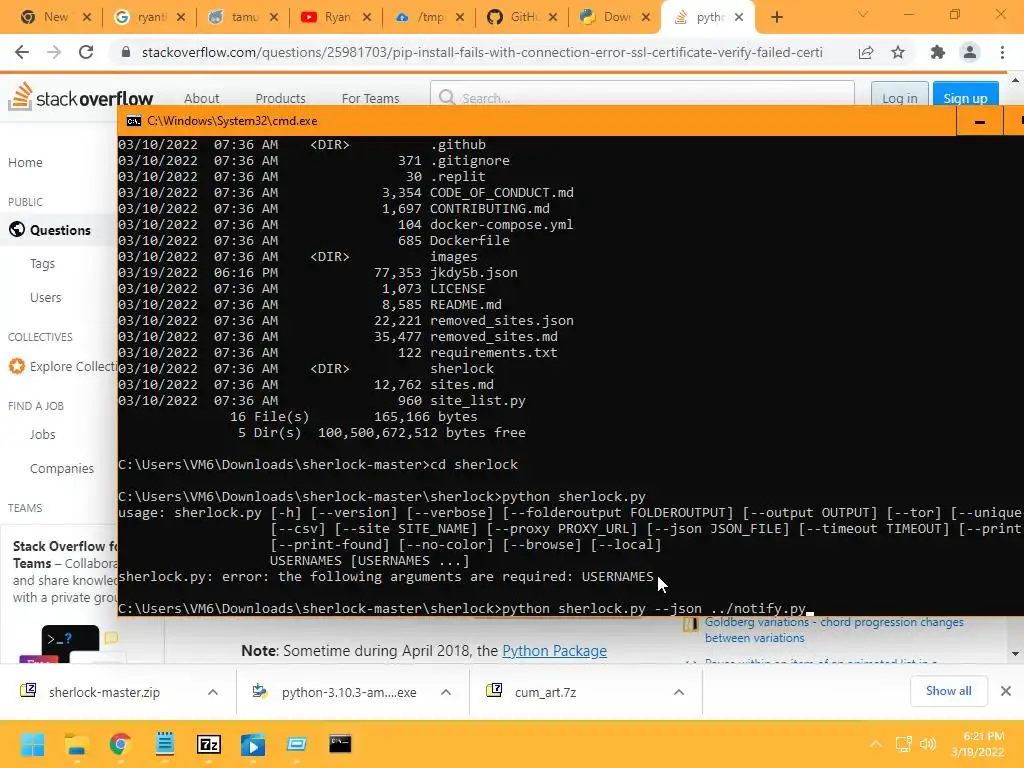Expand options for python-3.10.3 exe download
1024x768 pixels.
click(x=446, y=692)
